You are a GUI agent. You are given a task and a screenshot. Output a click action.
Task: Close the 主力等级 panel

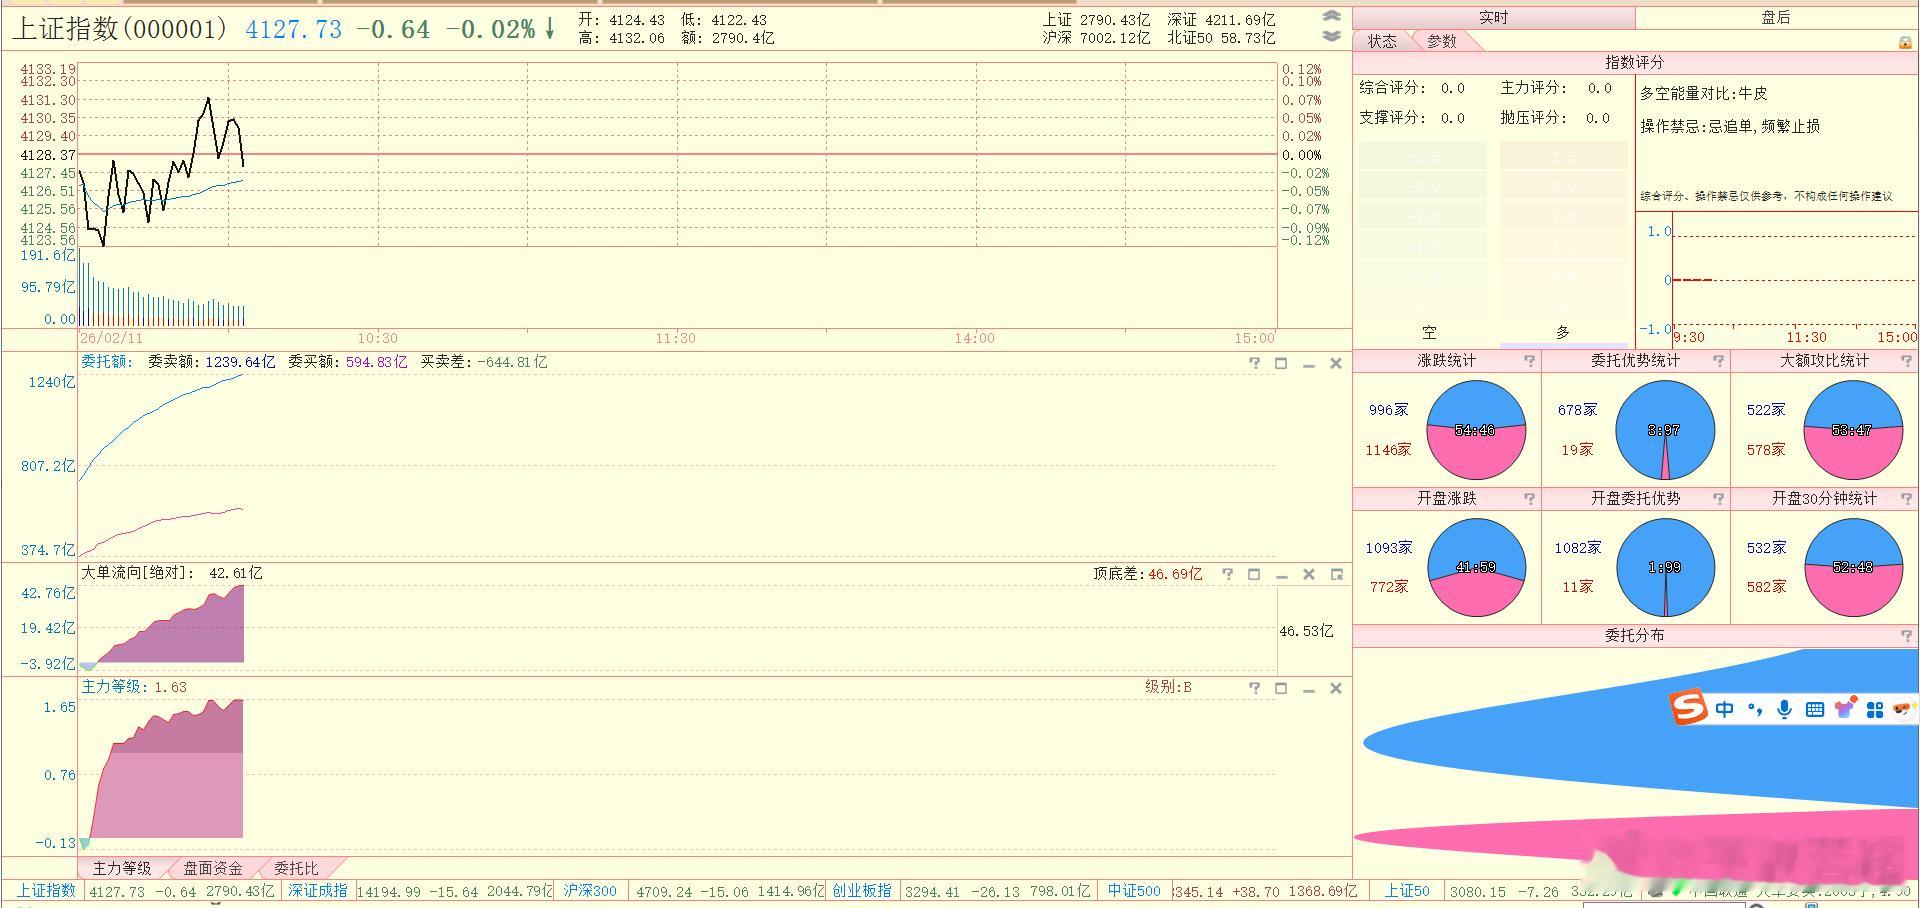coord(1335,688)
